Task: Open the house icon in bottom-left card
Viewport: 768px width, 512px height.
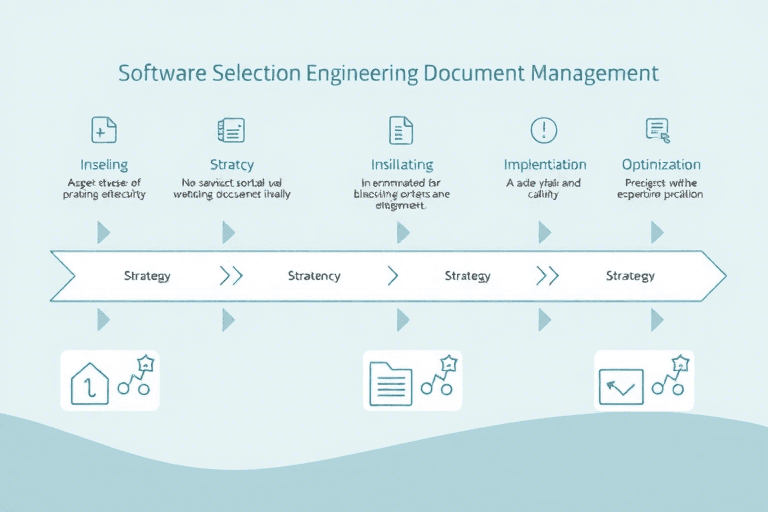Action: [x=90, y=385]
